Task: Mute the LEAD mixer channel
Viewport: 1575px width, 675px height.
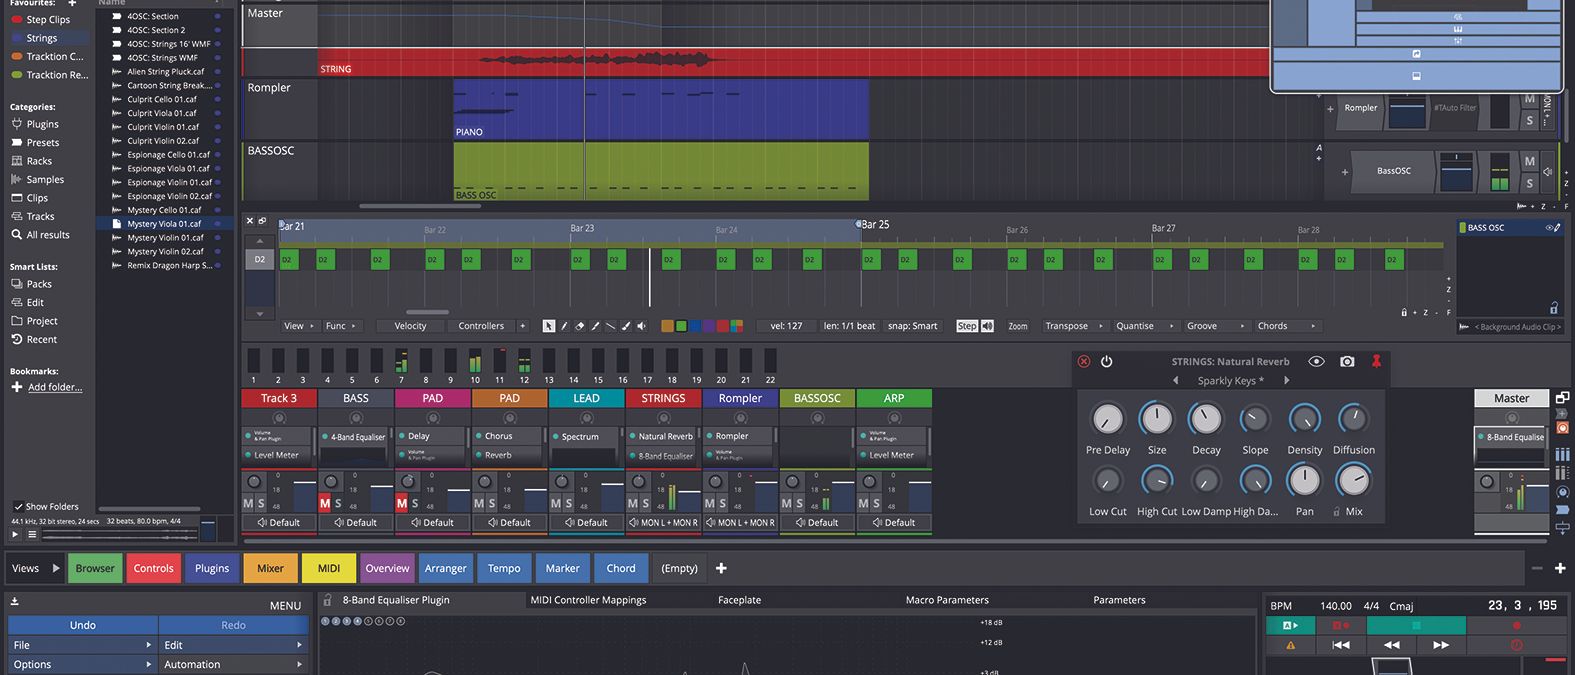Action: click(555, 503)
